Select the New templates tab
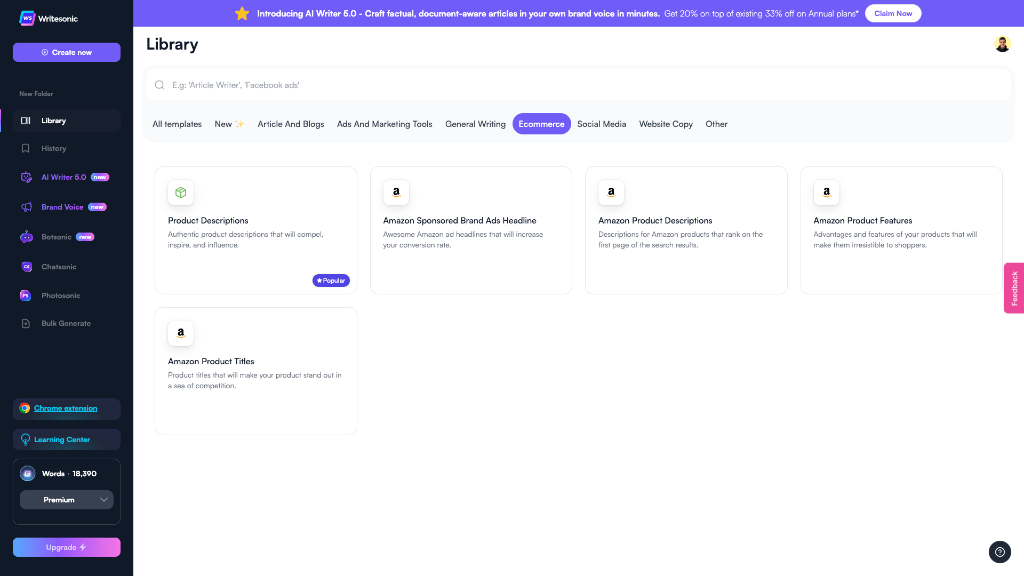 point(229,124)
